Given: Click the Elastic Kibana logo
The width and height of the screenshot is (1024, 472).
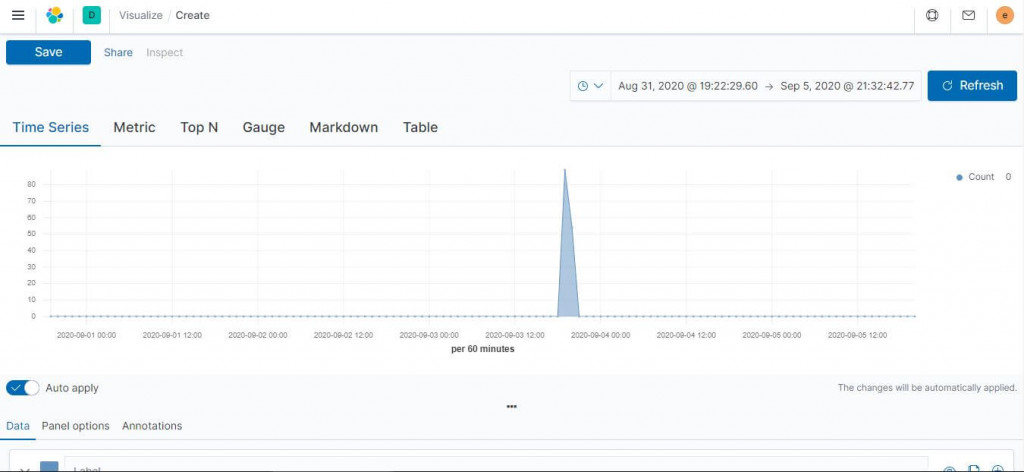Looking at the screenshot, I should (x=55, y=15).
